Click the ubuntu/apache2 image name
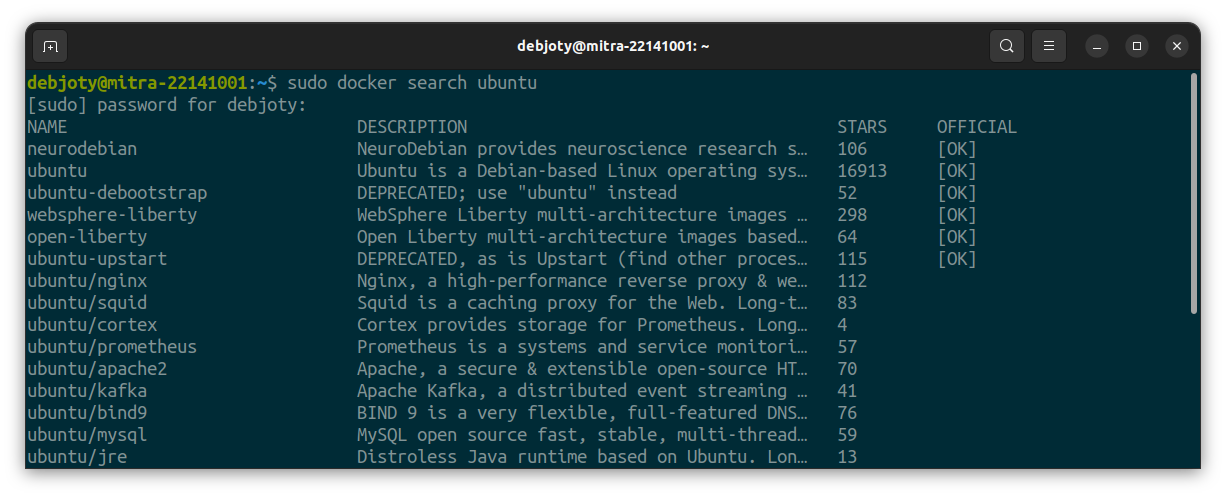 click(x=97, y=369)
